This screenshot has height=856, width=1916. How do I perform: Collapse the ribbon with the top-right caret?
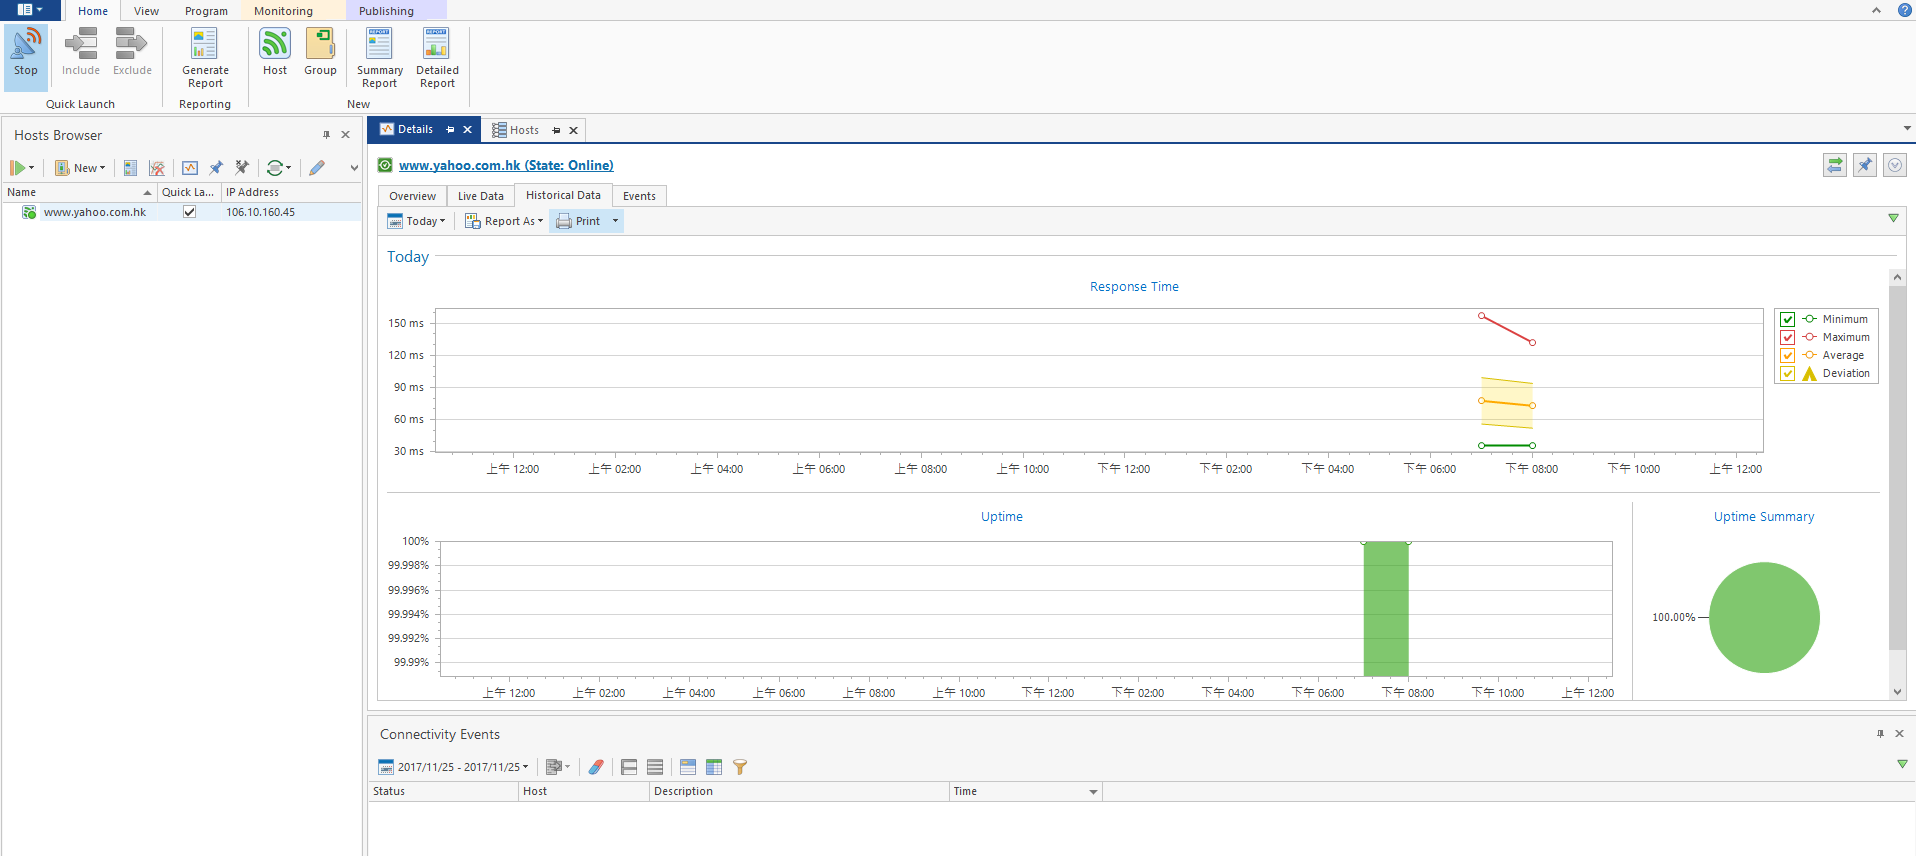[x=1876, y=10]
